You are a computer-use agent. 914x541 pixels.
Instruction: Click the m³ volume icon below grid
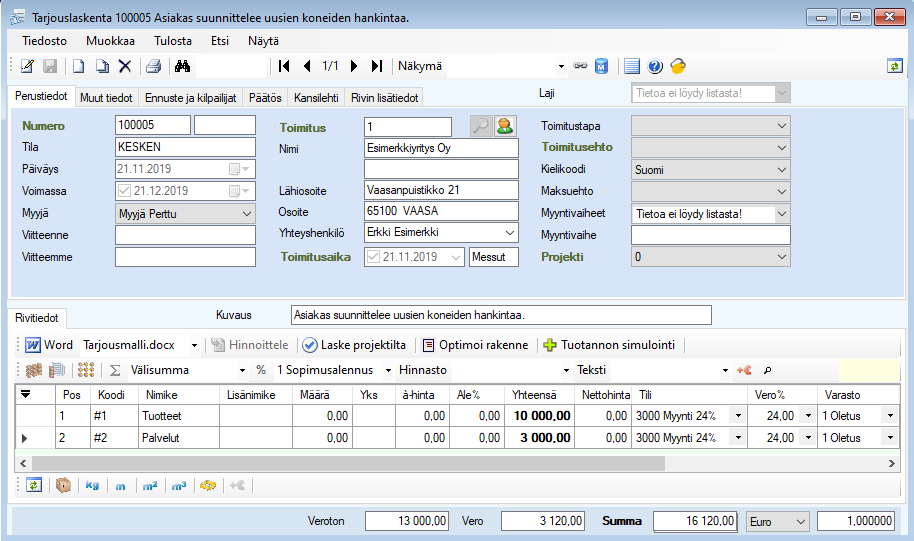(x=179, y=485)
